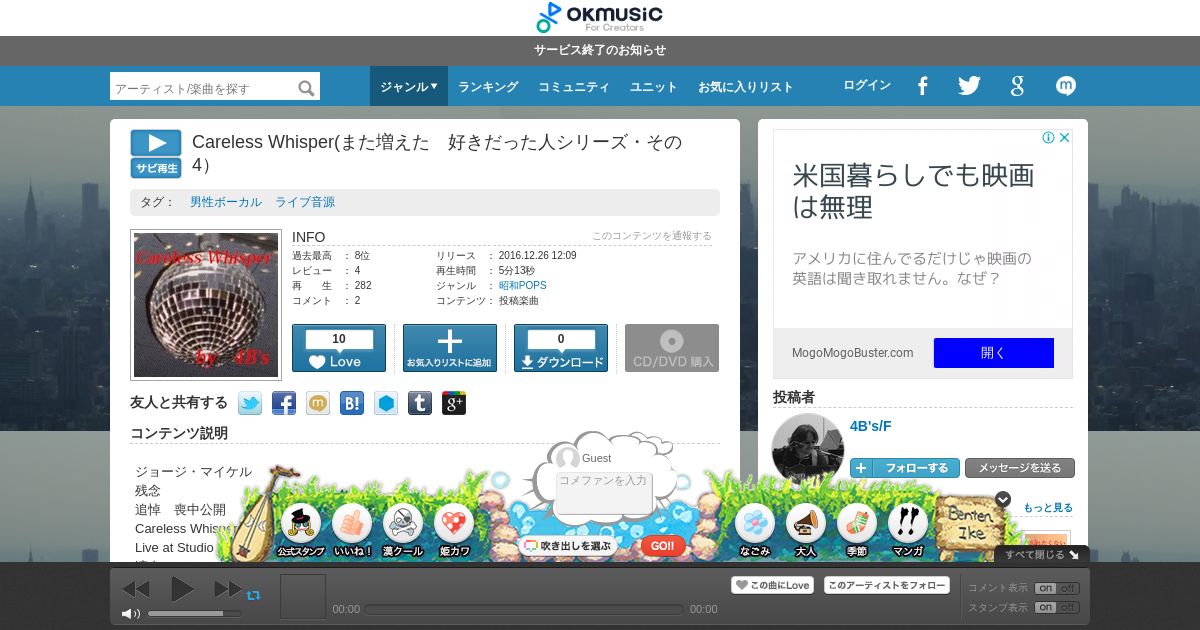Open the お気に入りリスト menu
This screenshot has height=630, width=1200.
pyautogui.click(x=746, y=87)
